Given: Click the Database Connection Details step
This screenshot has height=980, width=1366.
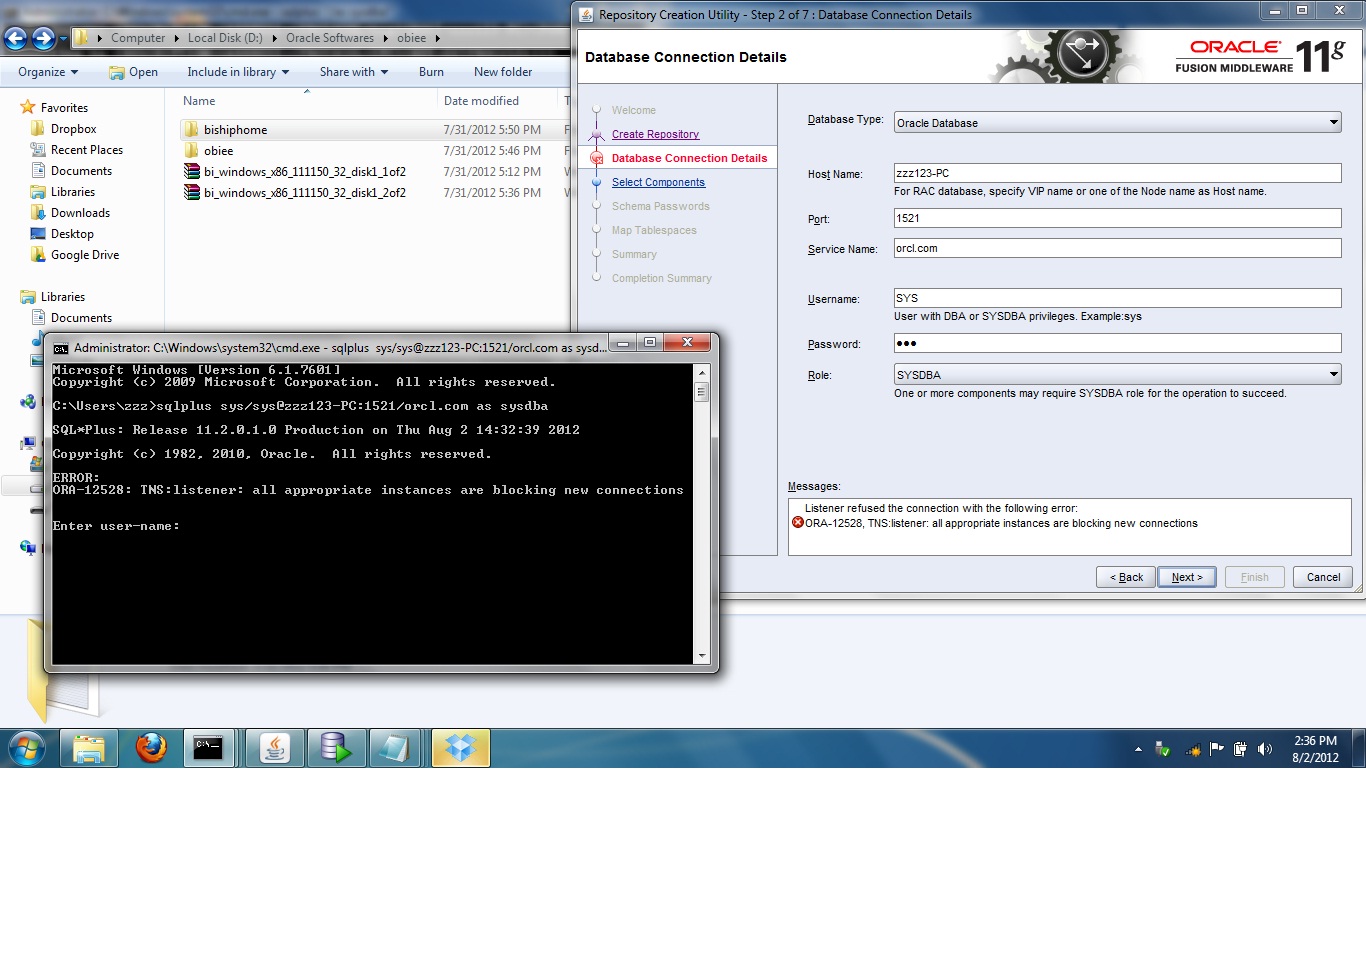Looking at the screenshot, I should point(689,158).
